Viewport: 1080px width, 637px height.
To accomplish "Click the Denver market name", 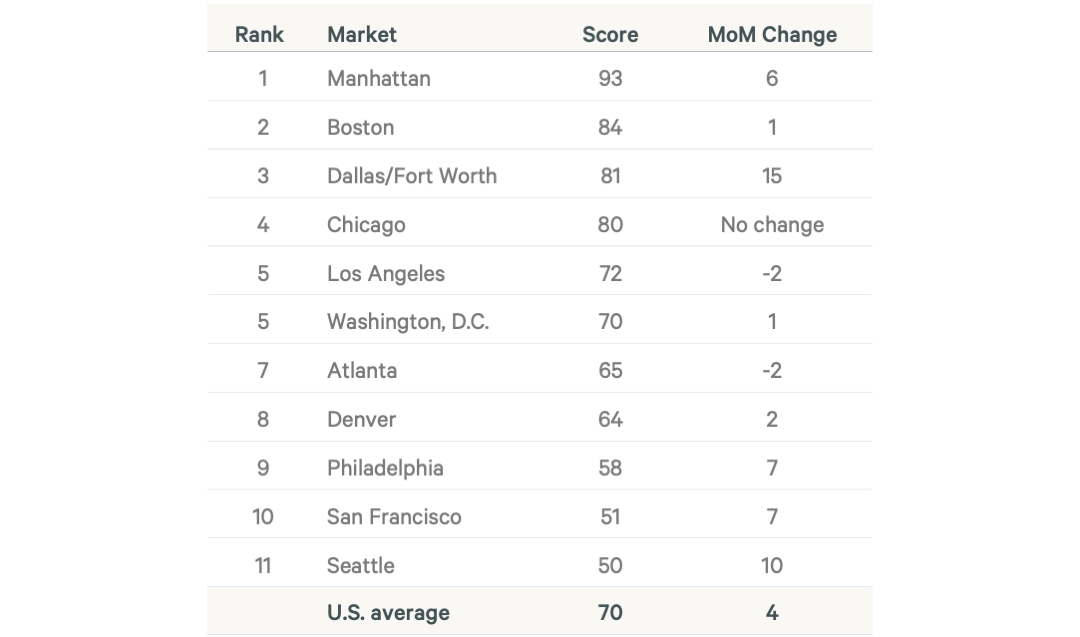I will coord(362,419).
